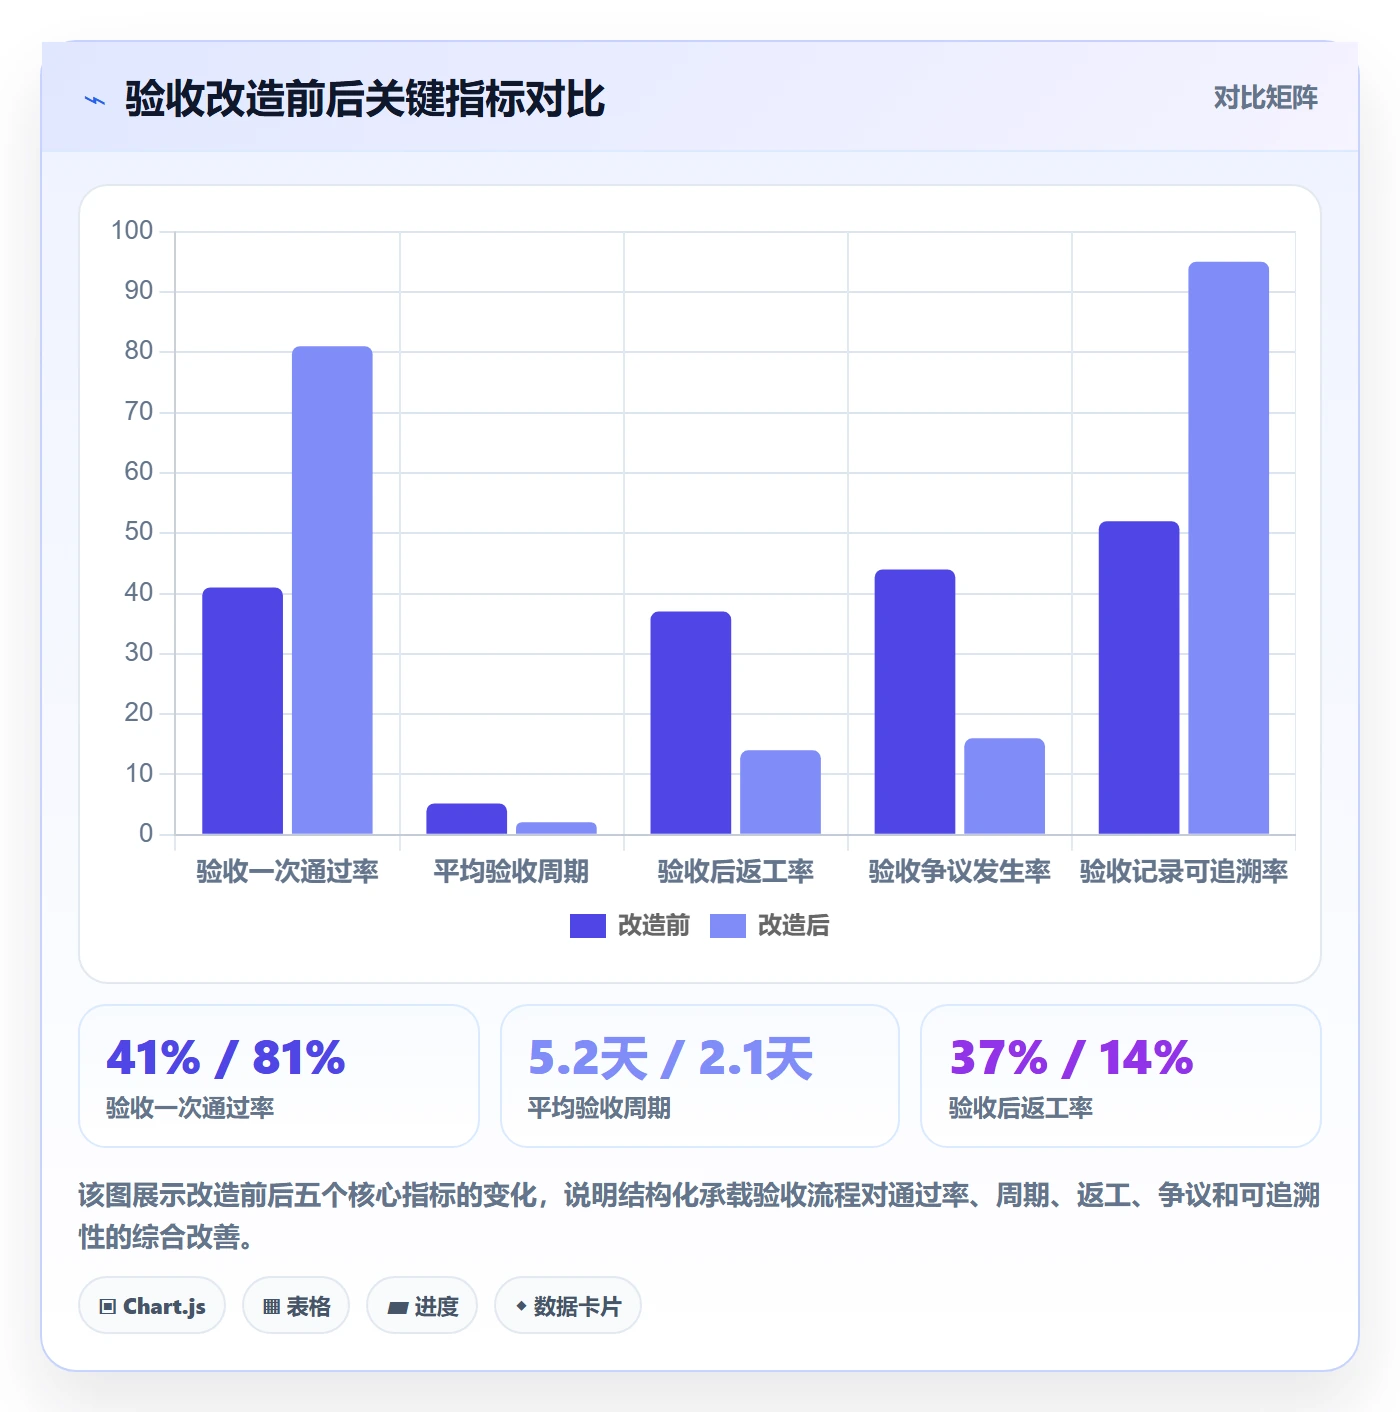The height and width of the screenshot is (1412, 1400).
Task: Click the 改造前 bar for 验收一次通过率
Action: click(243, 711)
